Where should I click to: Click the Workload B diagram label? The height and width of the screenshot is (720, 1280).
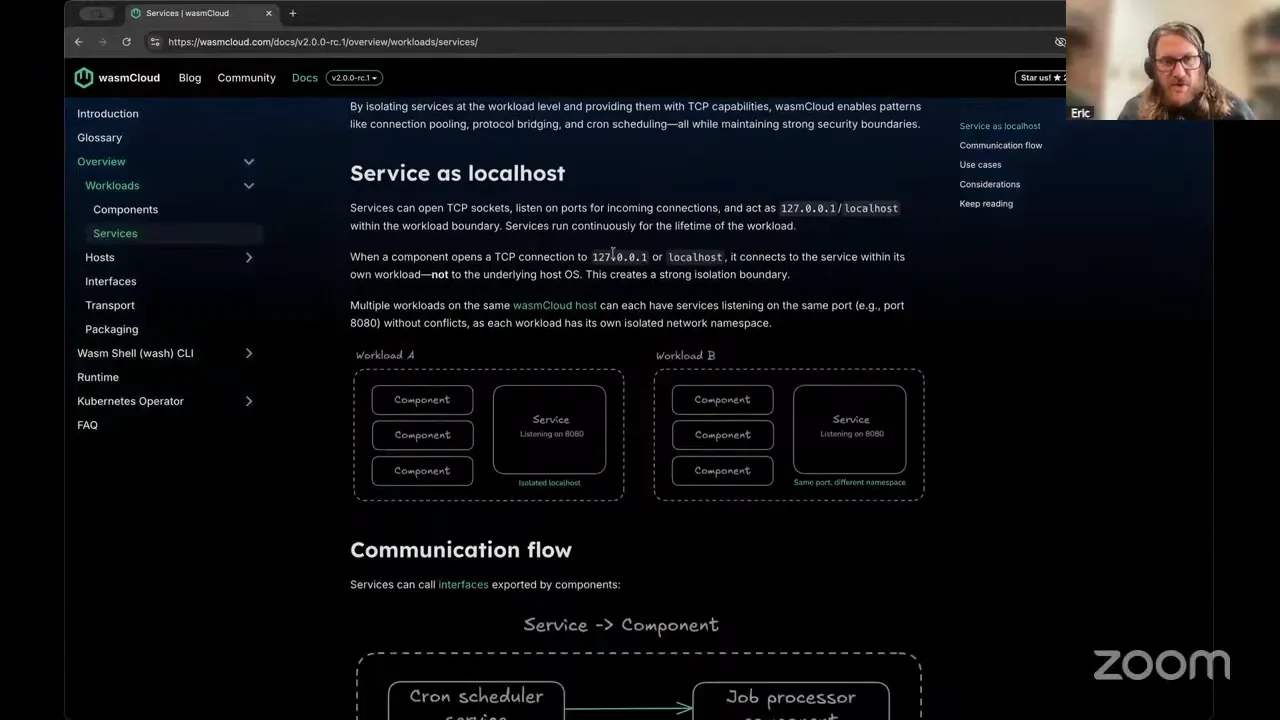click(x=685, y=355)
